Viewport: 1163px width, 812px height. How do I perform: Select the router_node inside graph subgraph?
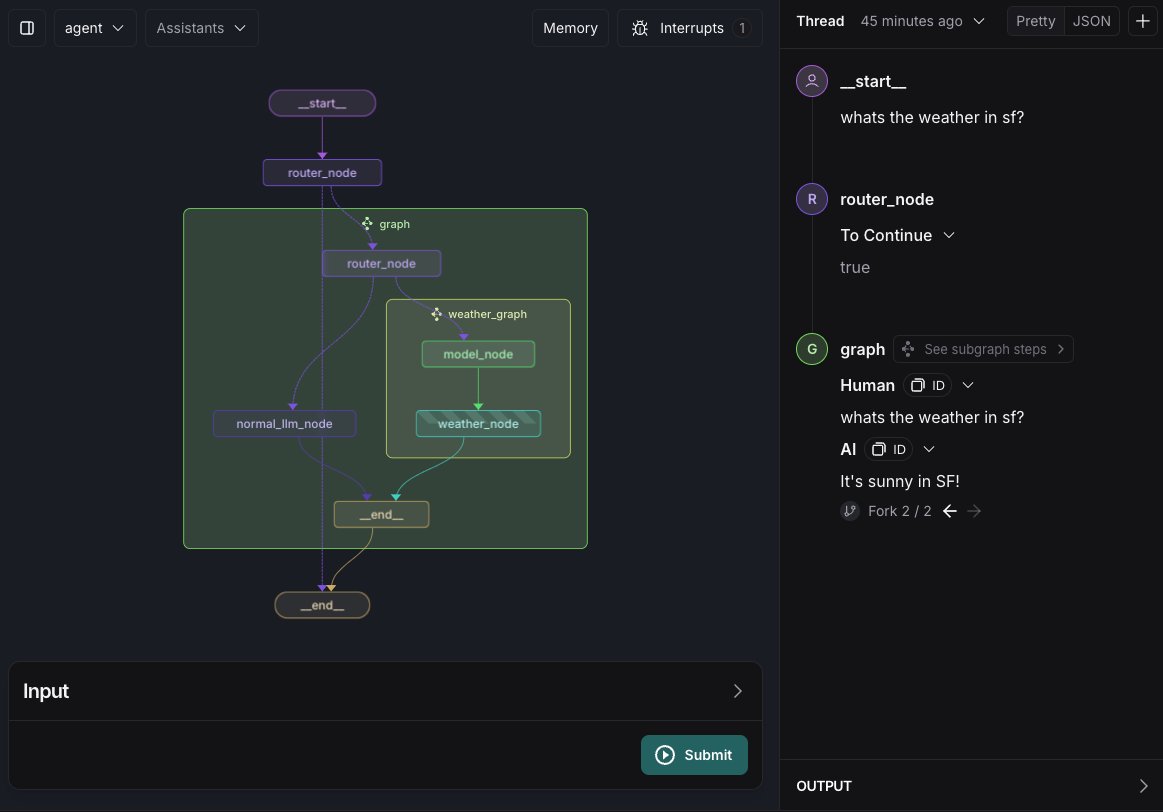tap(381, 263)
